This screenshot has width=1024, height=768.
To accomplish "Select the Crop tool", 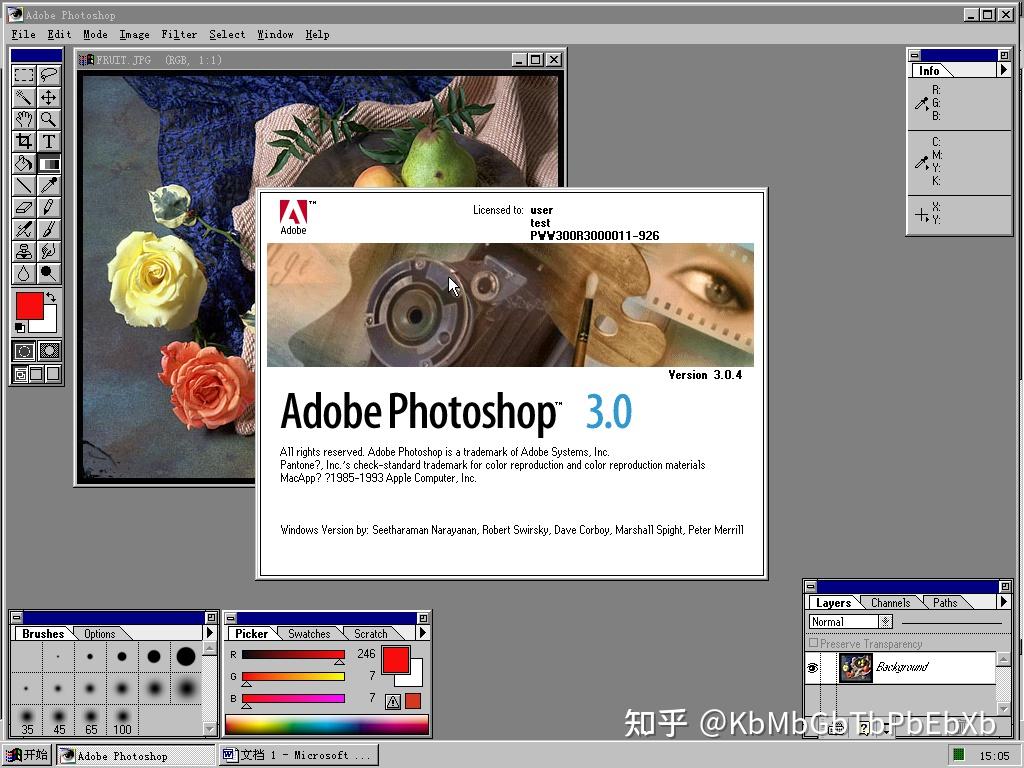I will coord(25,141).
